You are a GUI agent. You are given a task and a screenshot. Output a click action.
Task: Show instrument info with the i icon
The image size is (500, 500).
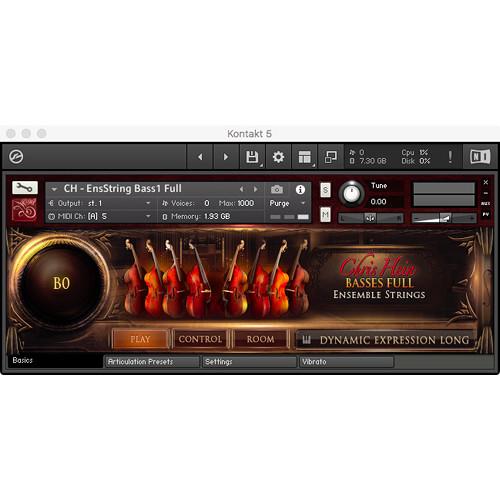pos(300,189)
